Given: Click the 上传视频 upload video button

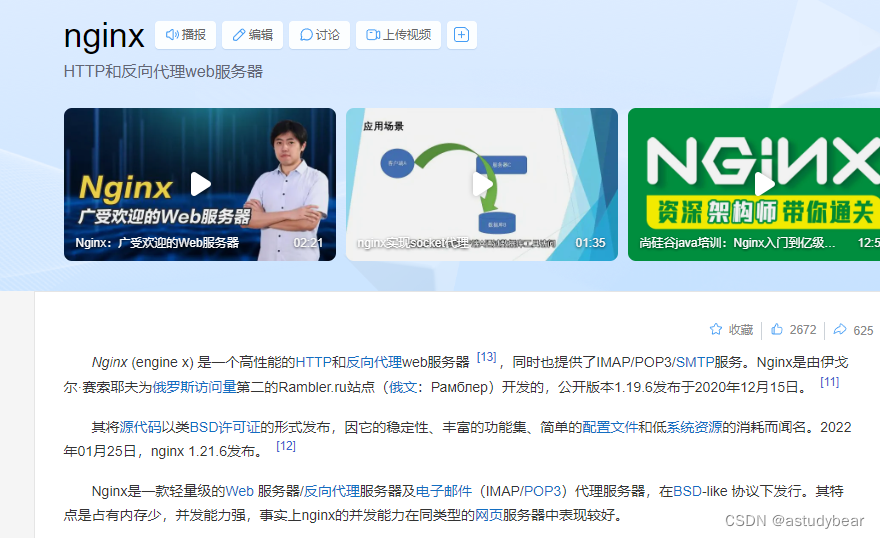Looking at the screenshot, I should pos(398,35).
